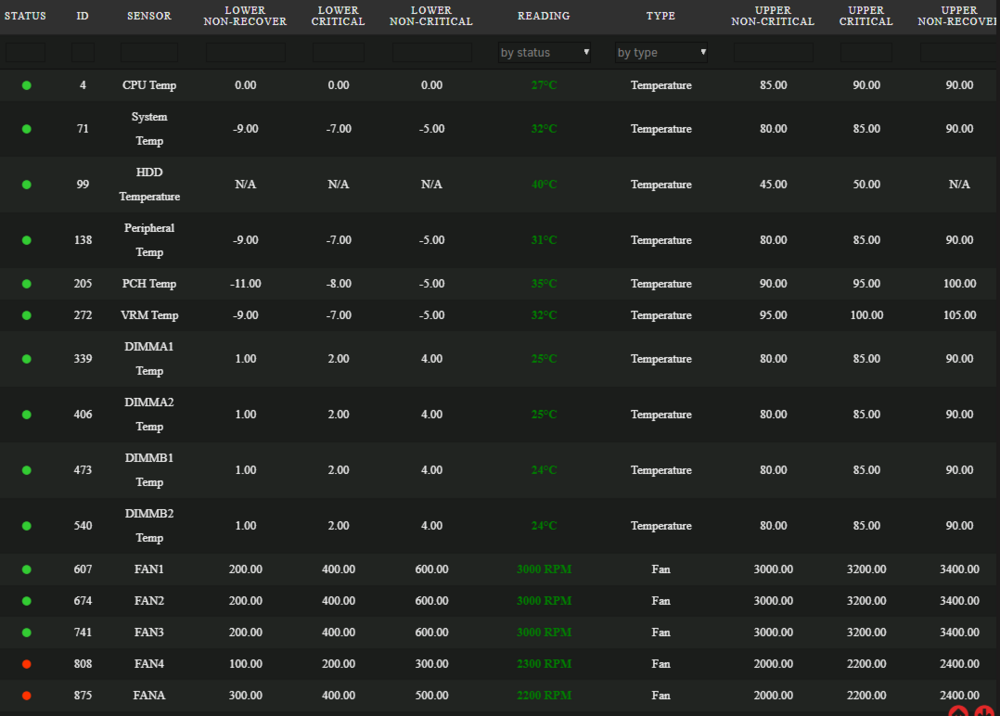Select the 'CPU Temp' sensor name
This screenshot has height=716, width=1000.
[149, 85]
